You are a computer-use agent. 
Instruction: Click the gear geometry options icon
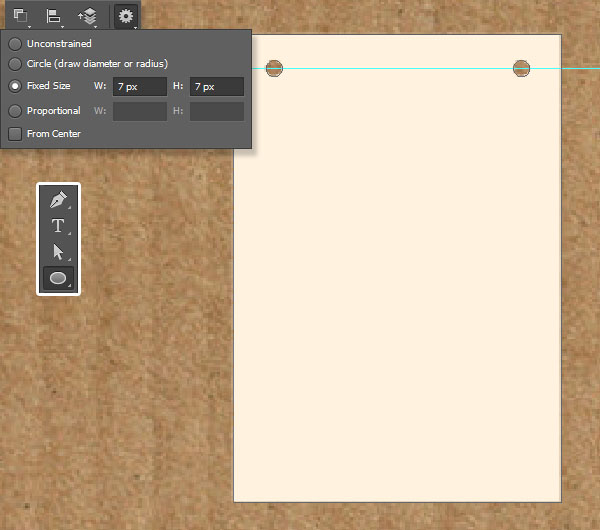tap(125, 15)
